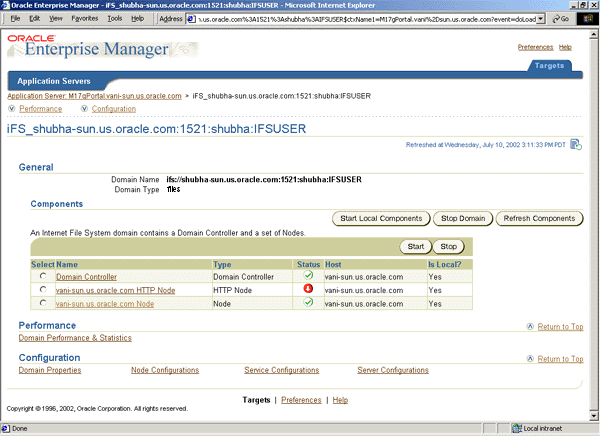Click the Configuration anchor link near the top
600x436 pixels.
(x=114, y=109)
